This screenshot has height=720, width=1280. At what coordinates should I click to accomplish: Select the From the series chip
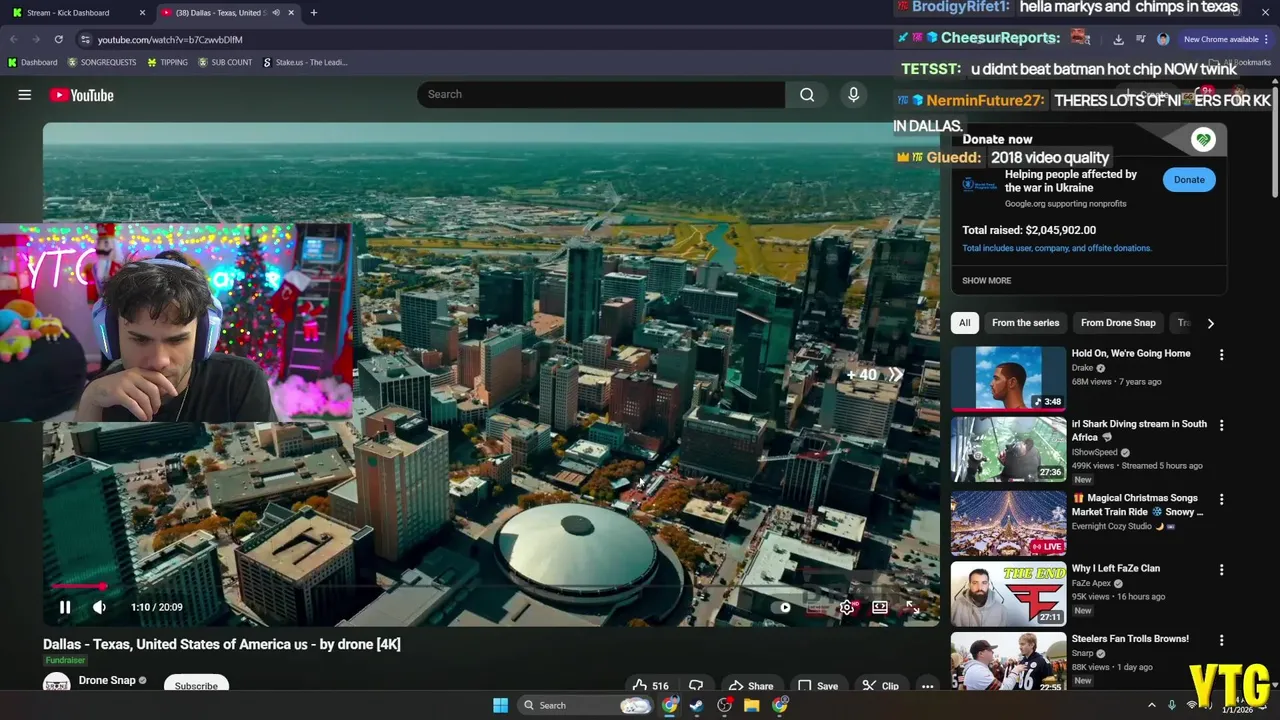coord(1025,323)
